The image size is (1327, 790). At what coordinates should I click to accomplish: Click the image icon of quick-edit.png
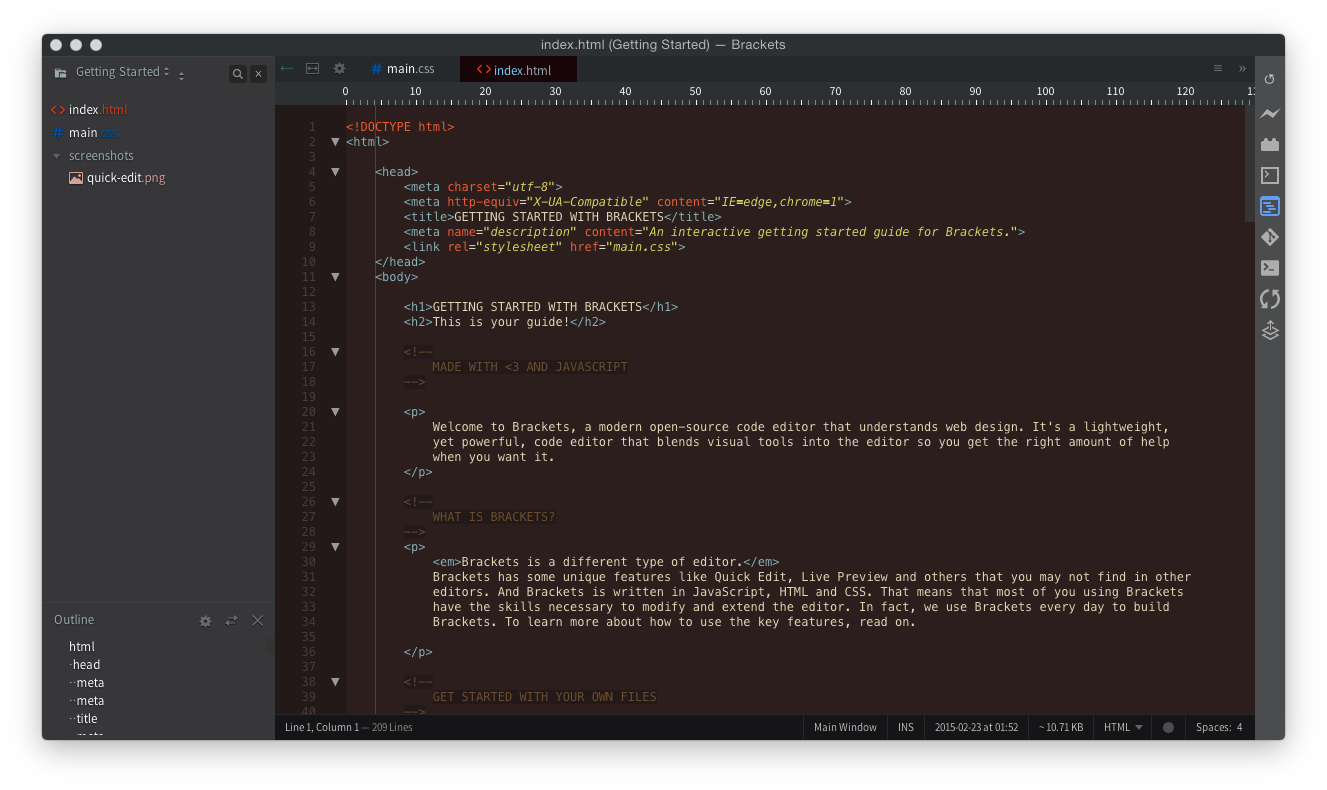(76, 178)
